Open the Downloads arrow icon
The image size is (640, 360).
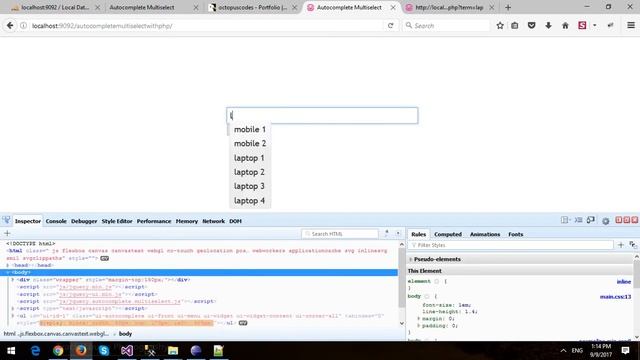548,25
